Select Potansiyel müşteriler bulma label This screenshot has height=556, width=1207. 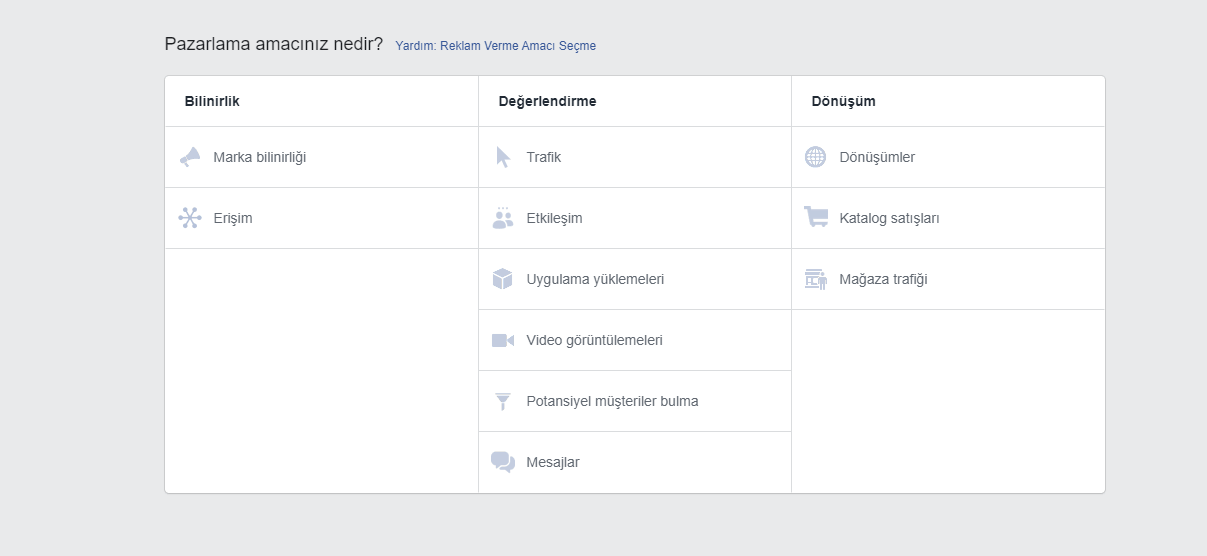(613, 401)
